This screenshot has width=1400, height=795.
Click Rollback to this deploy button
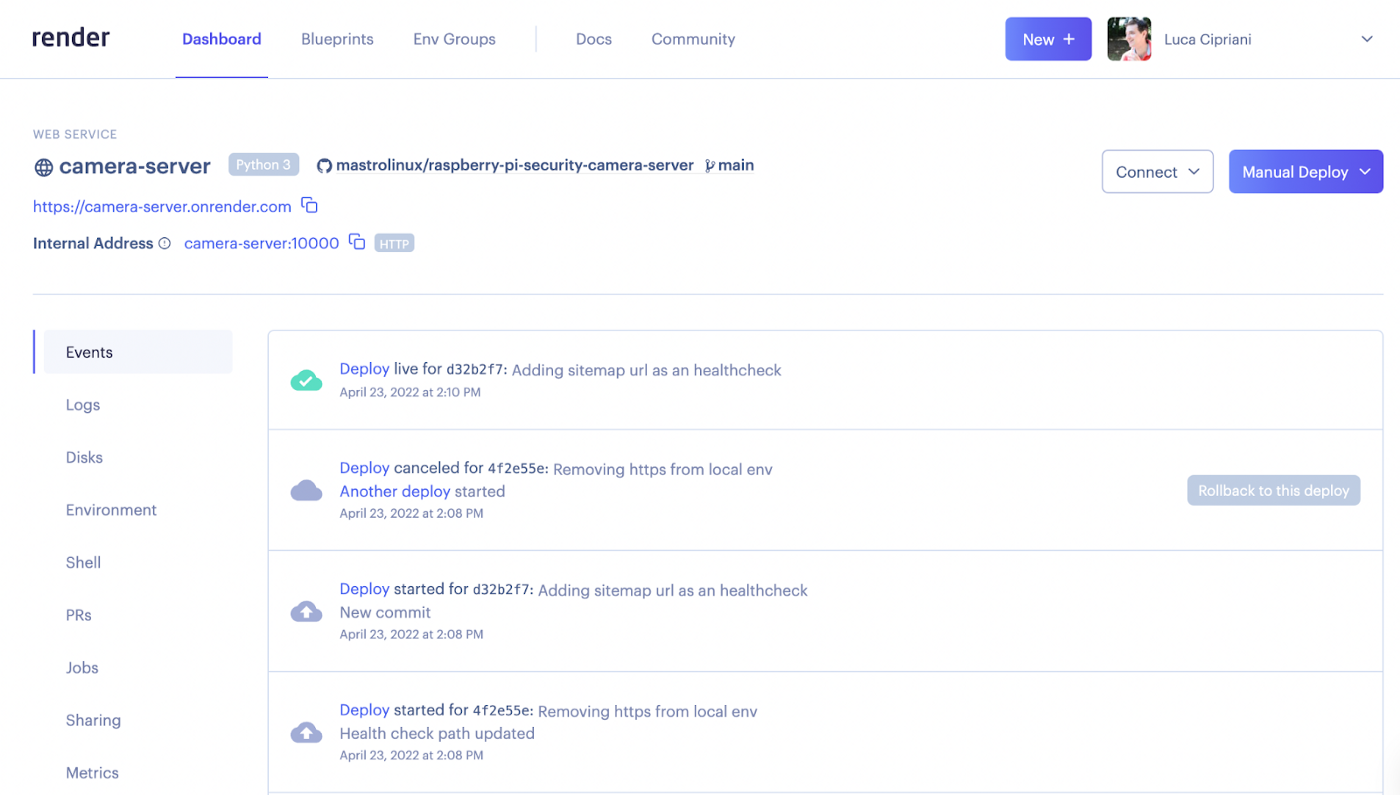(x=1273, y=490)
